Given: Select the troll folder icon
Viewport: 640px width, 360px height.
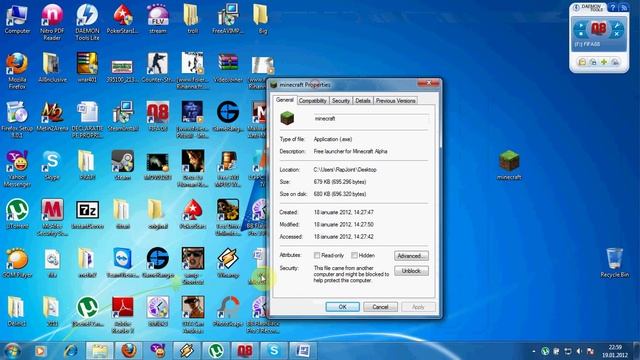Looking at the screenshot, I should click(x=192, y=19).
